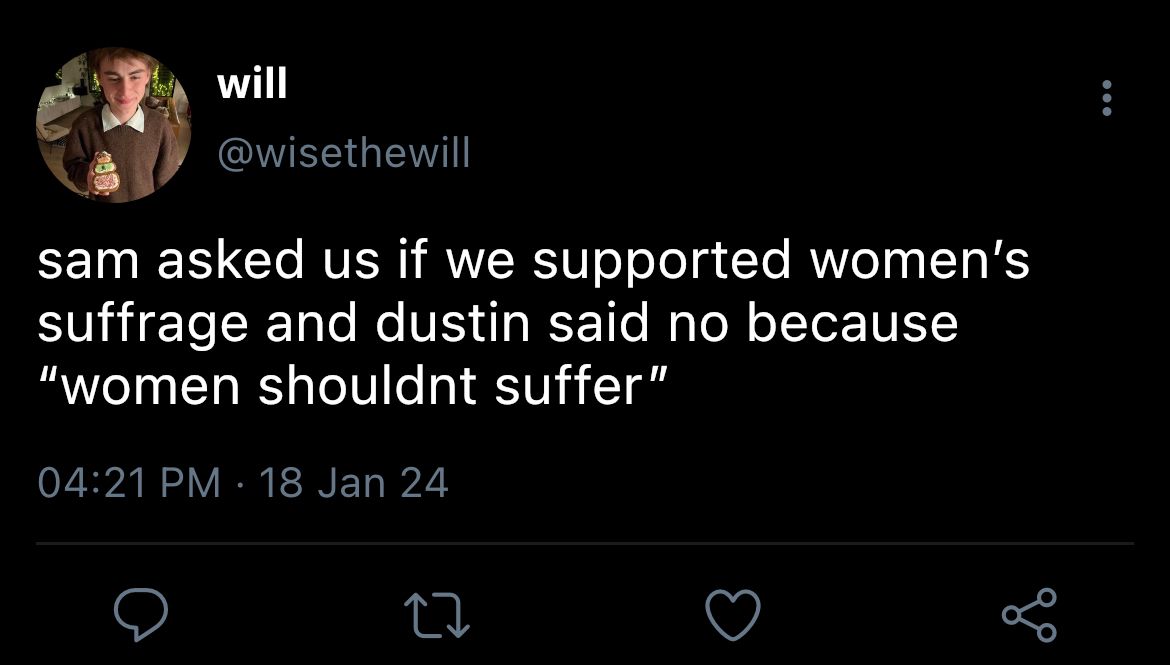Click the date 18 Jan 24
Screen dimensions: 1170x665
tap(354, 482)
